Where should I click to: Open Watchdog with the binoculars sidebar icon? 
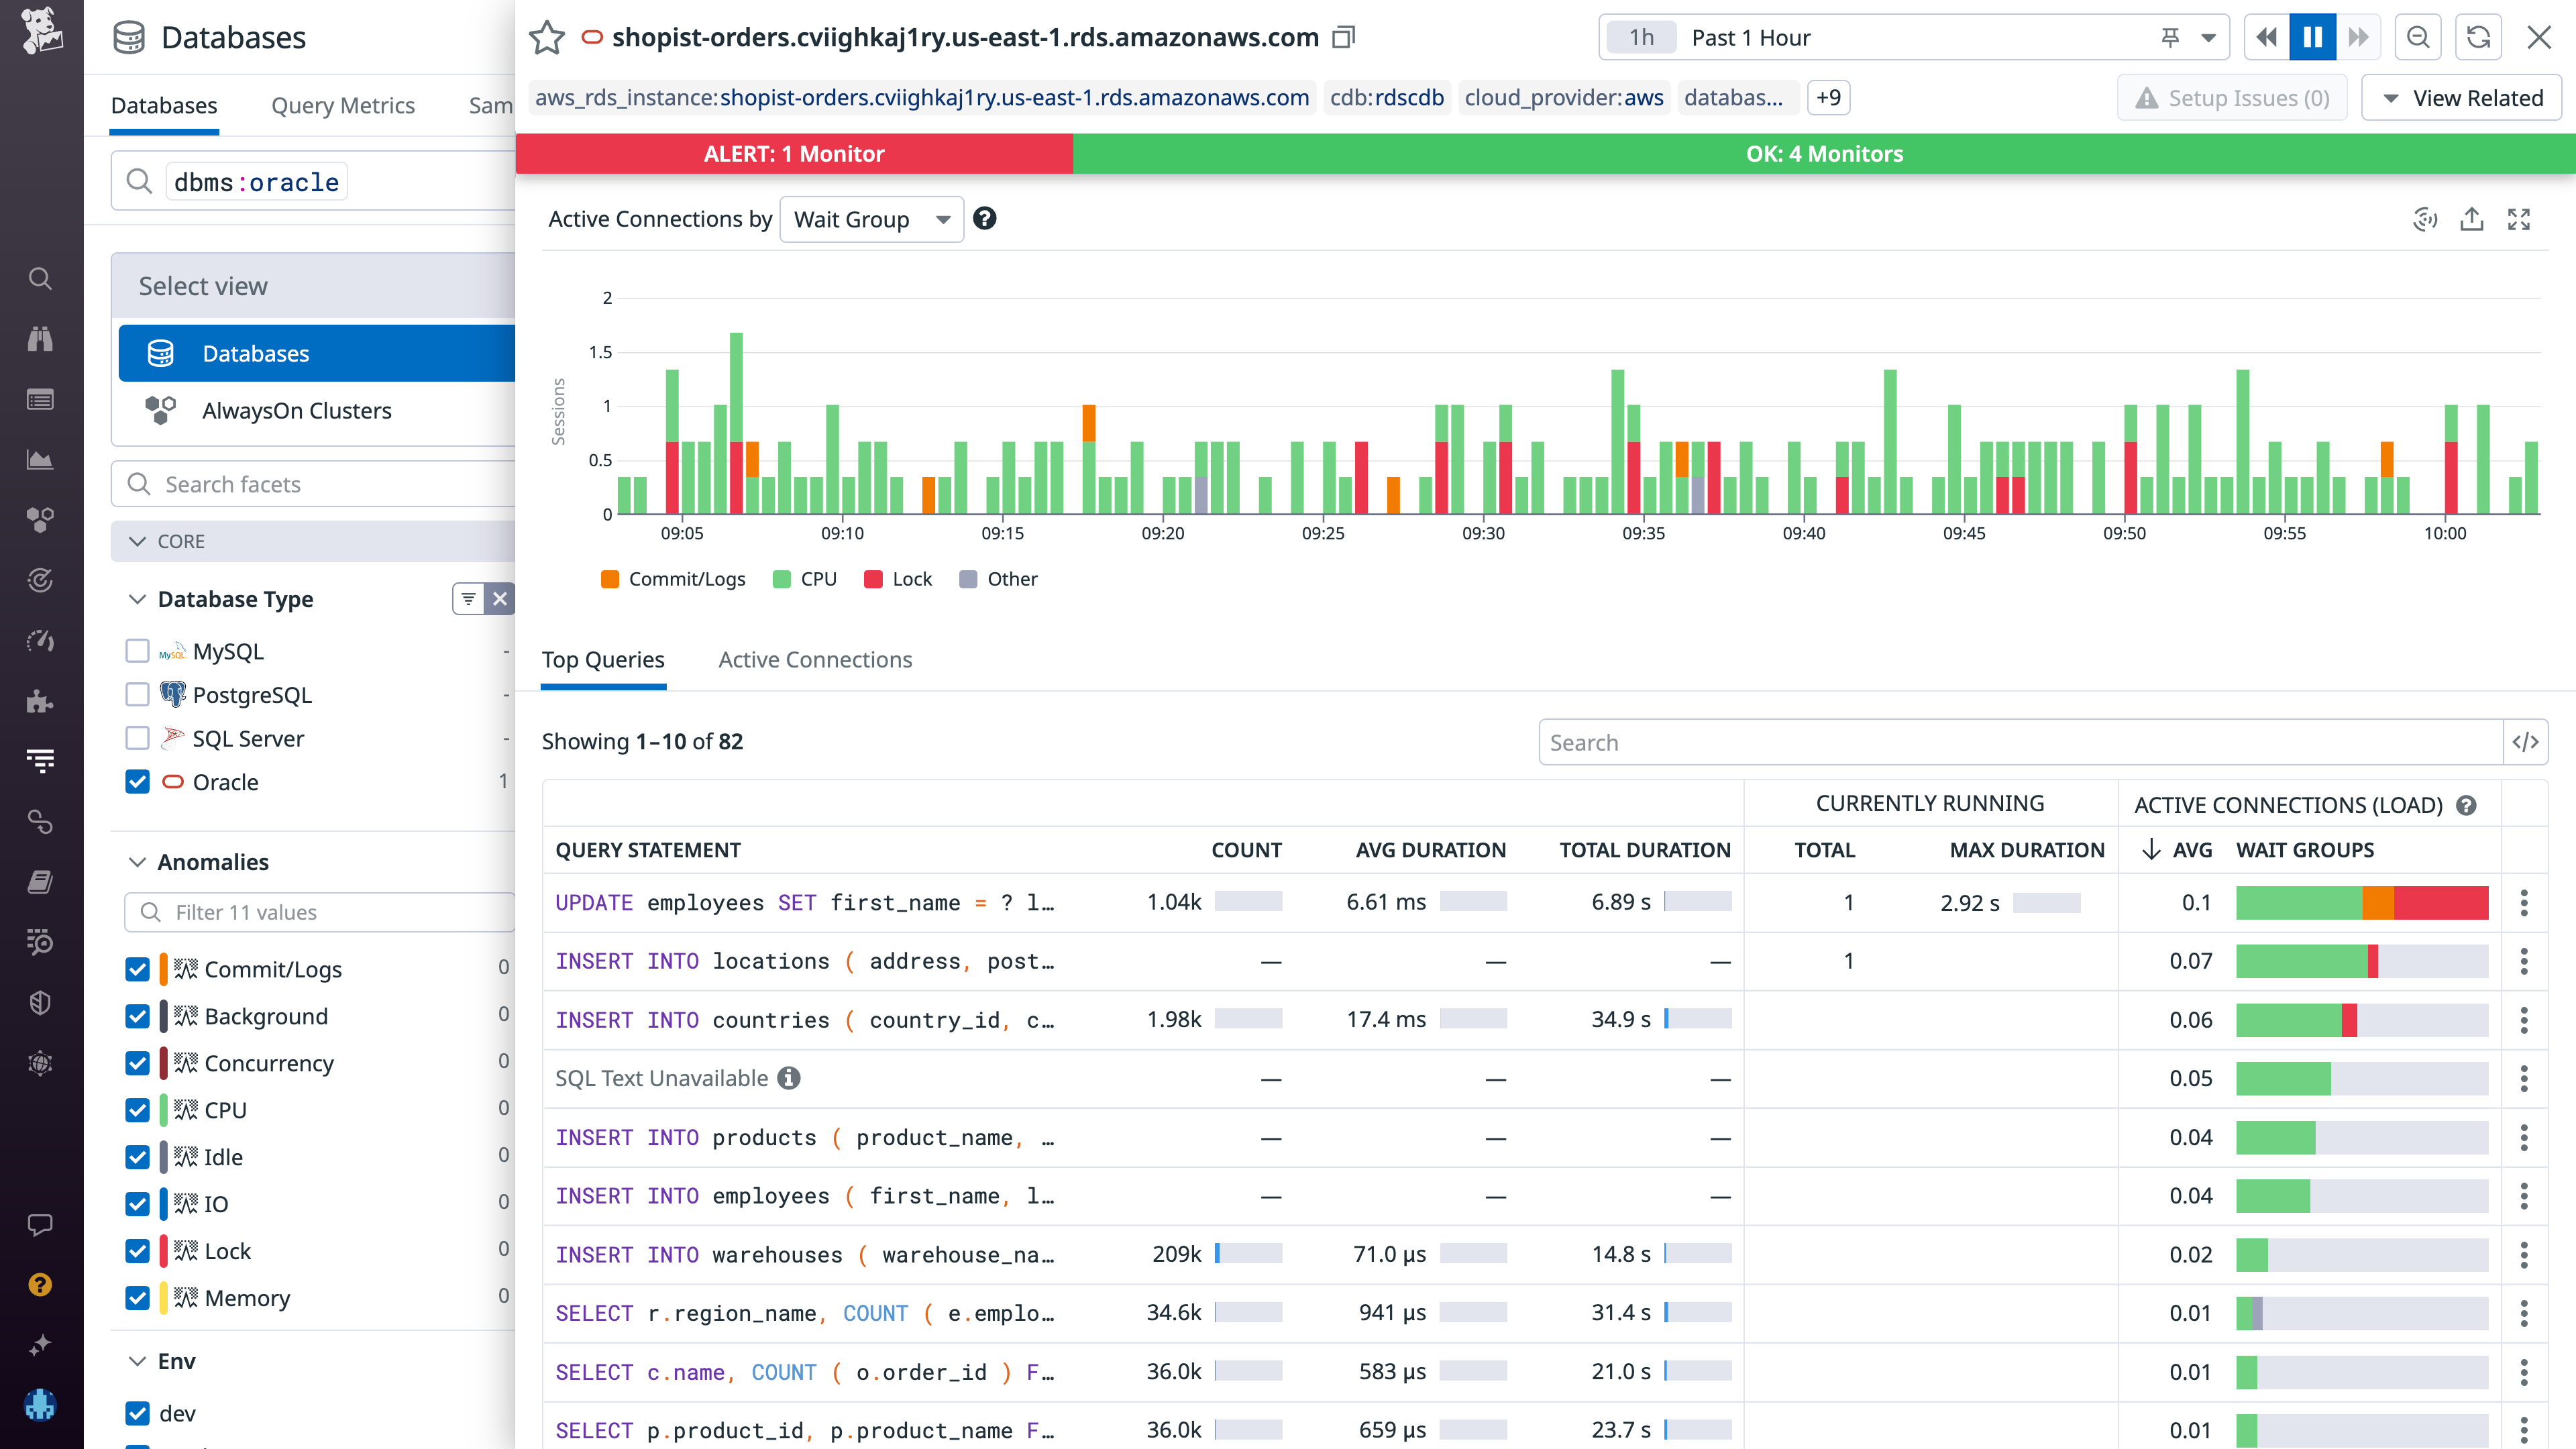tap(40, 340)
